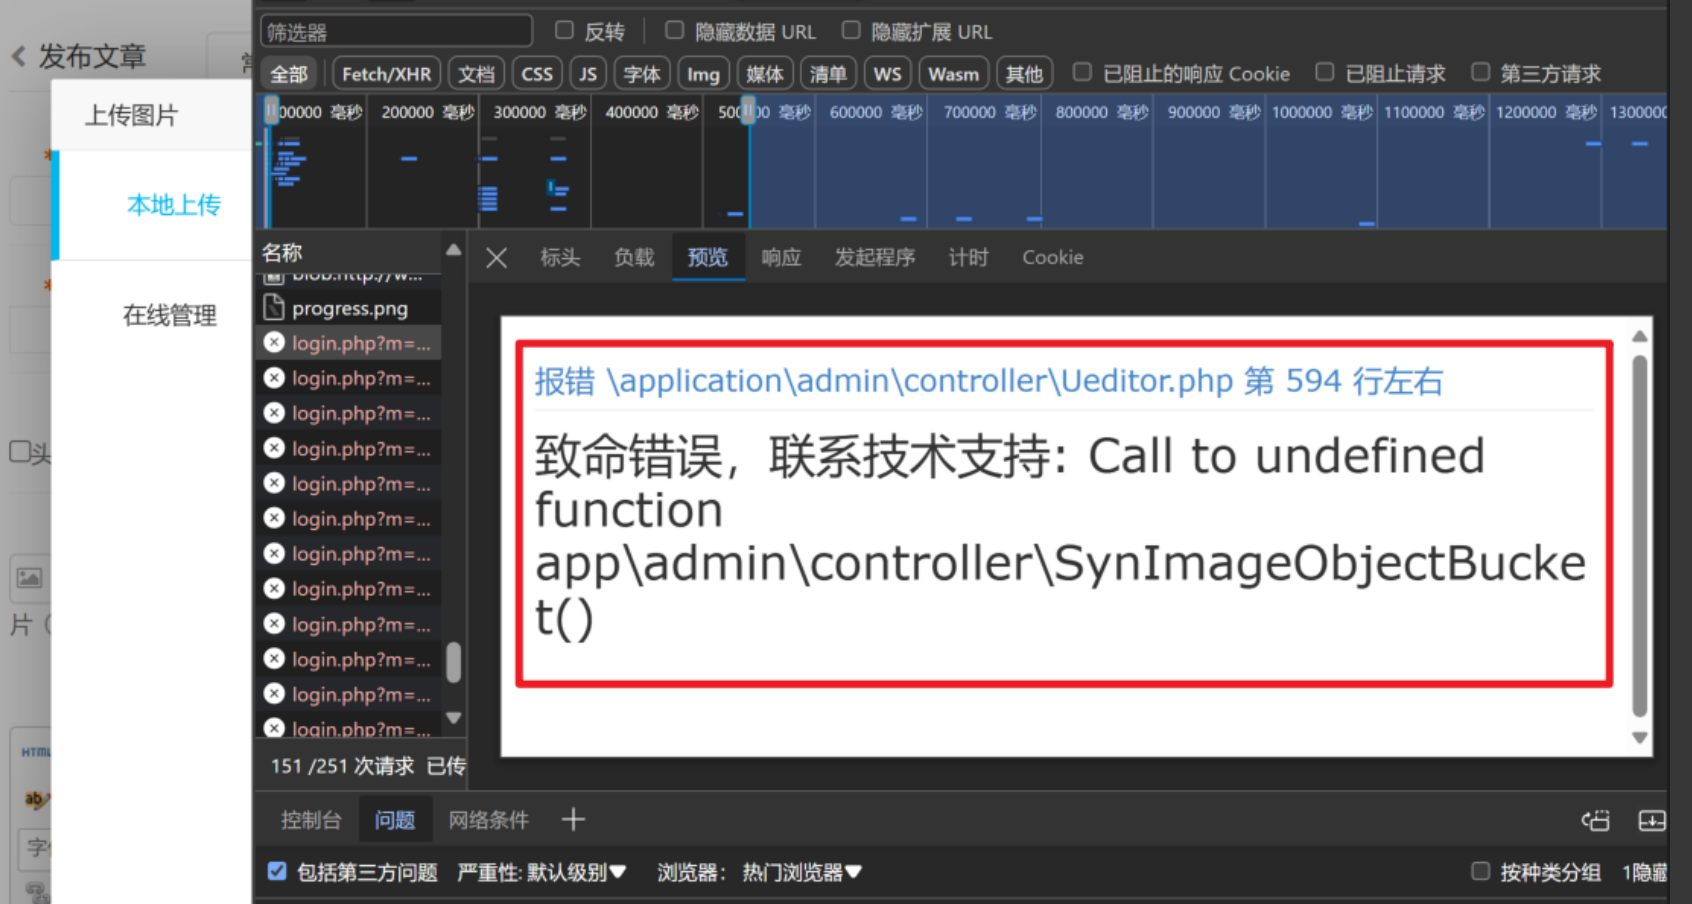Image resolution: width=1692 pixels, height=904 pixels.
Task: Check 隐藏数据 URL option
Action: click(674, 29)
